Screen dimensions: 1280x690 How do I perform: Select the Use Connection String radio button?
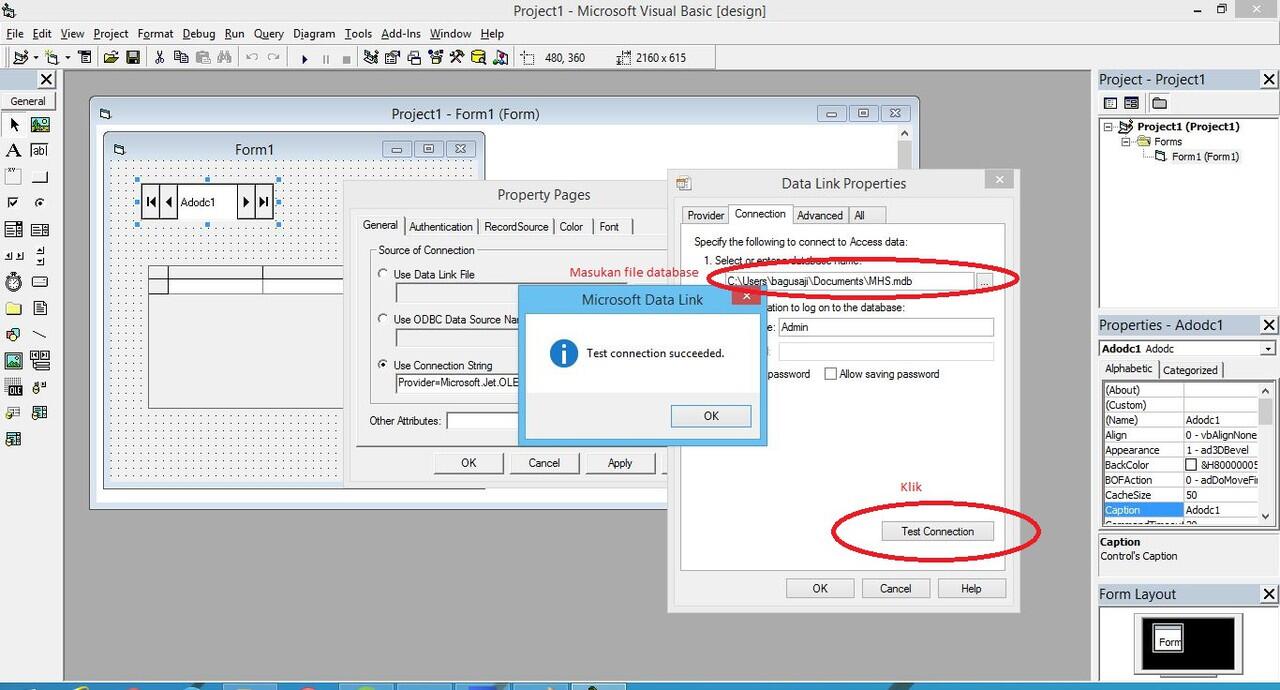(x=383, y=365)
